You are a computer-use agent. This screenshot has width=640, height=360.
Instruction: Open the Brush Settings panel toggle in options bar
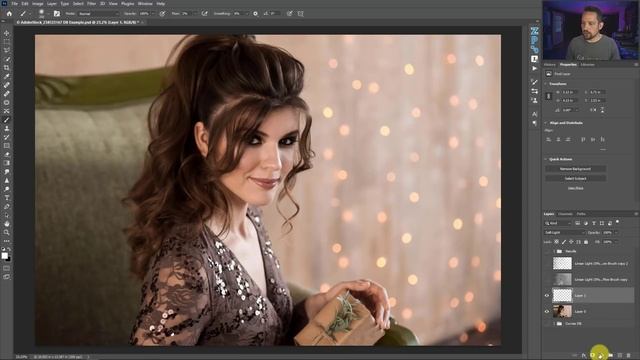(57, 13)
